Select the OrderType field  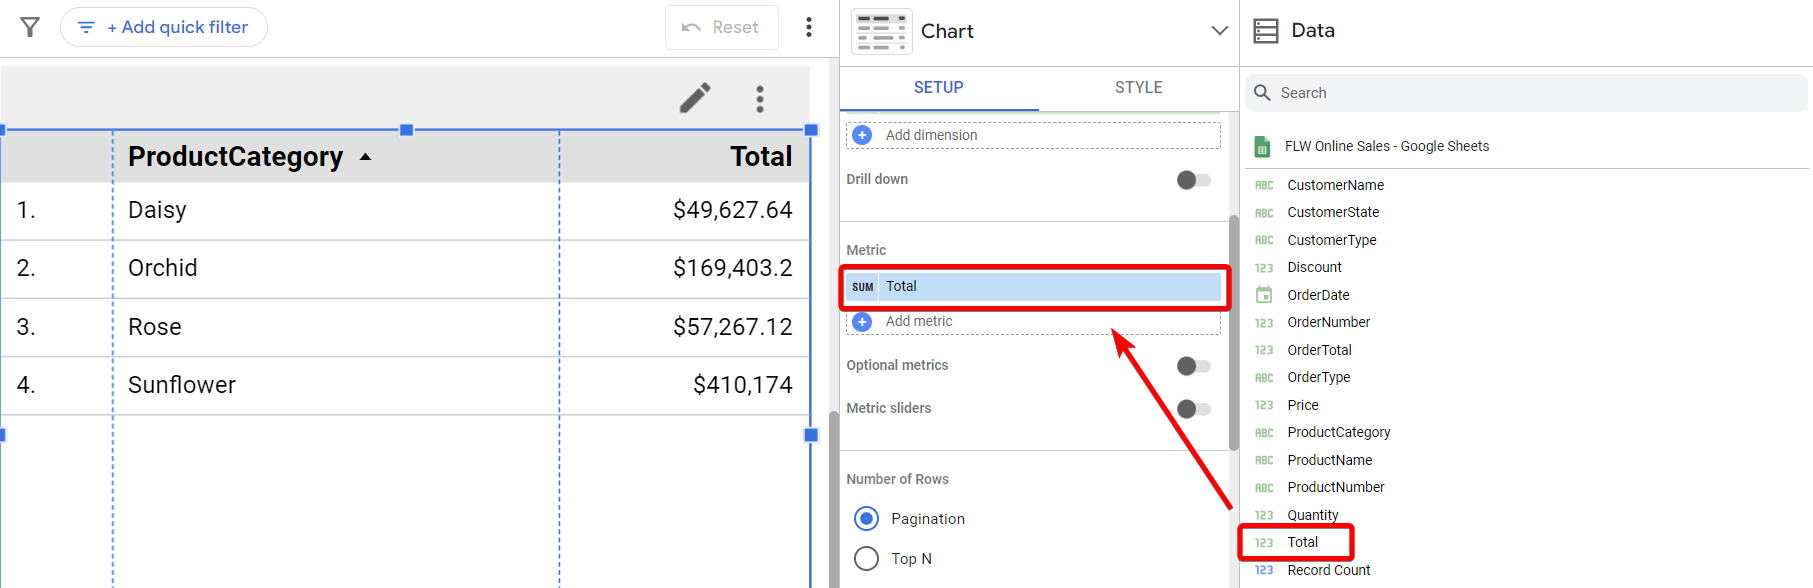pos(1318,377)
